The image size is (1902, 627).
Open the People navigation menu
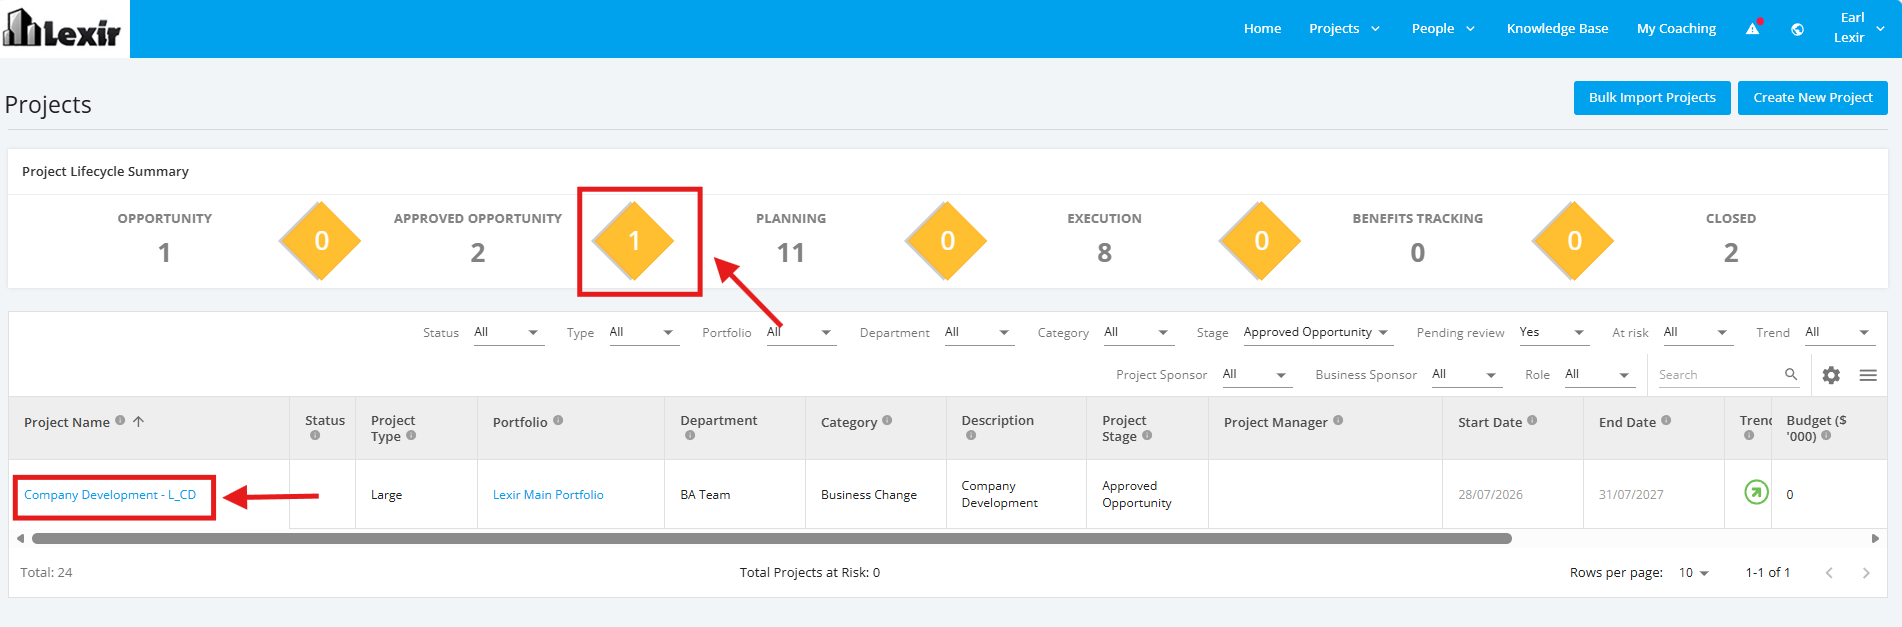pyautogui.click(x=1443, y=28)
